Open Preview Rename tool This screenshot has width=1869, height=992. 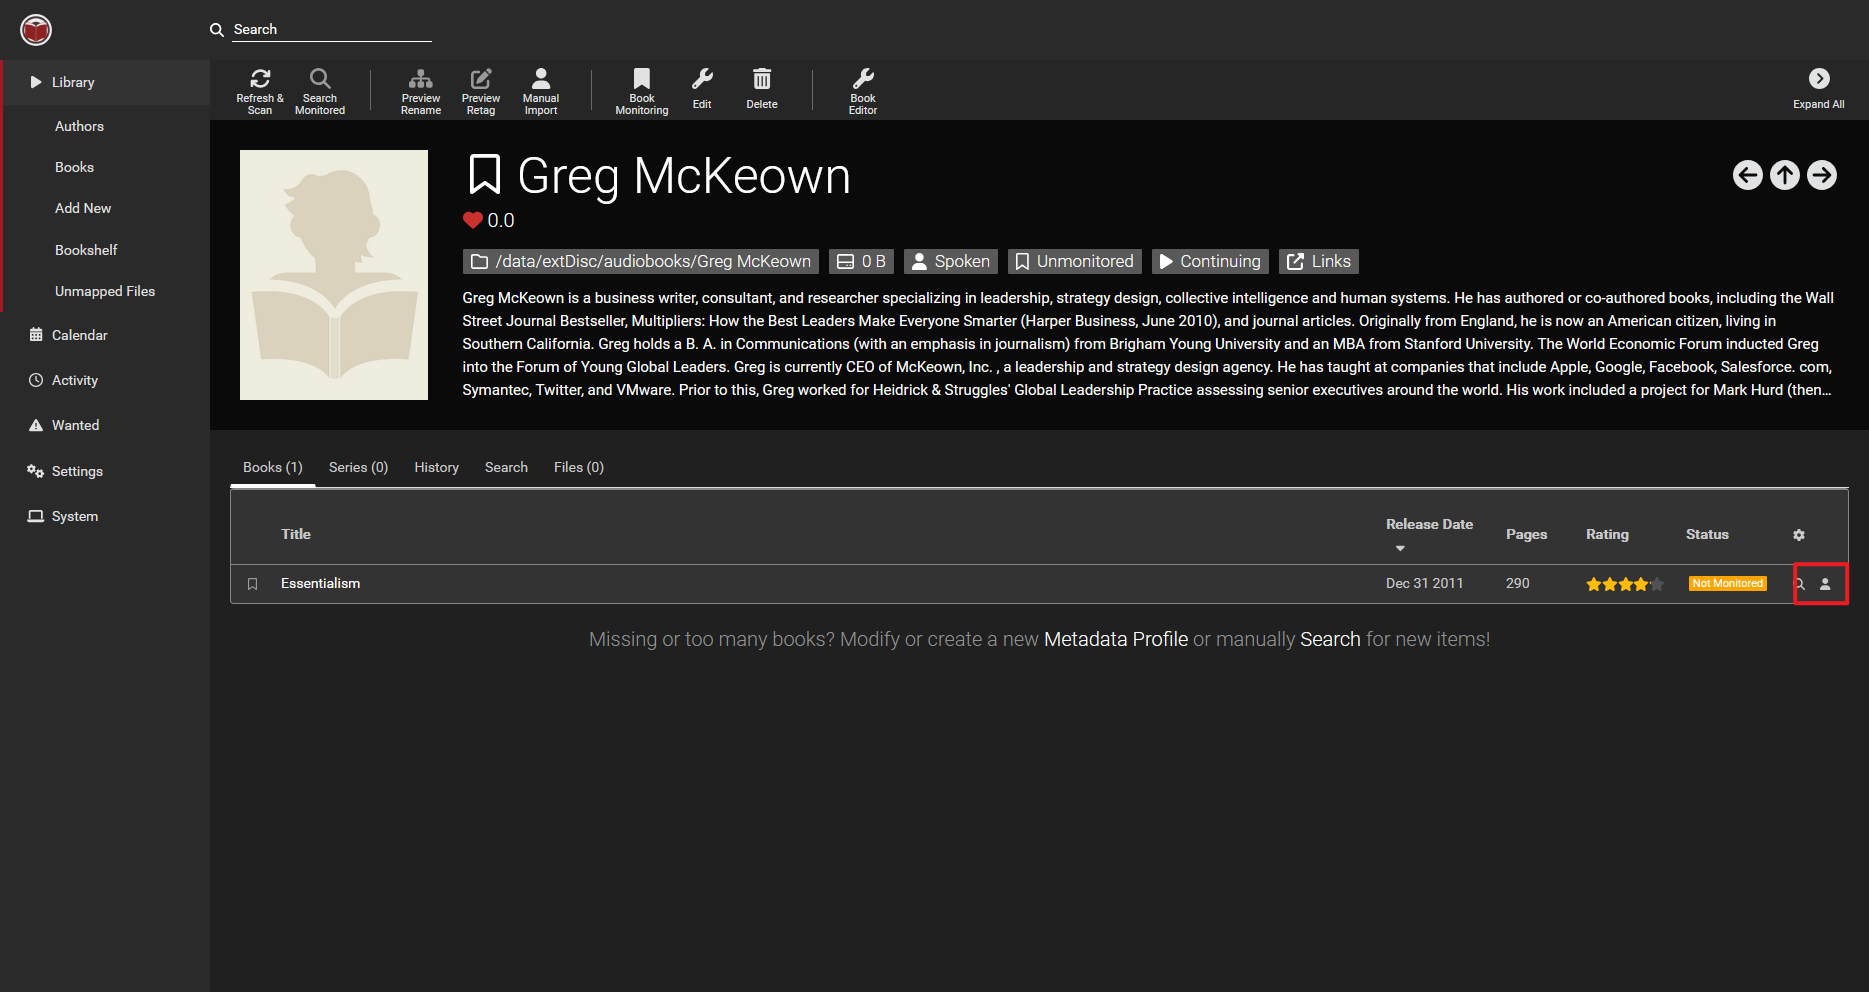(421, 79)
